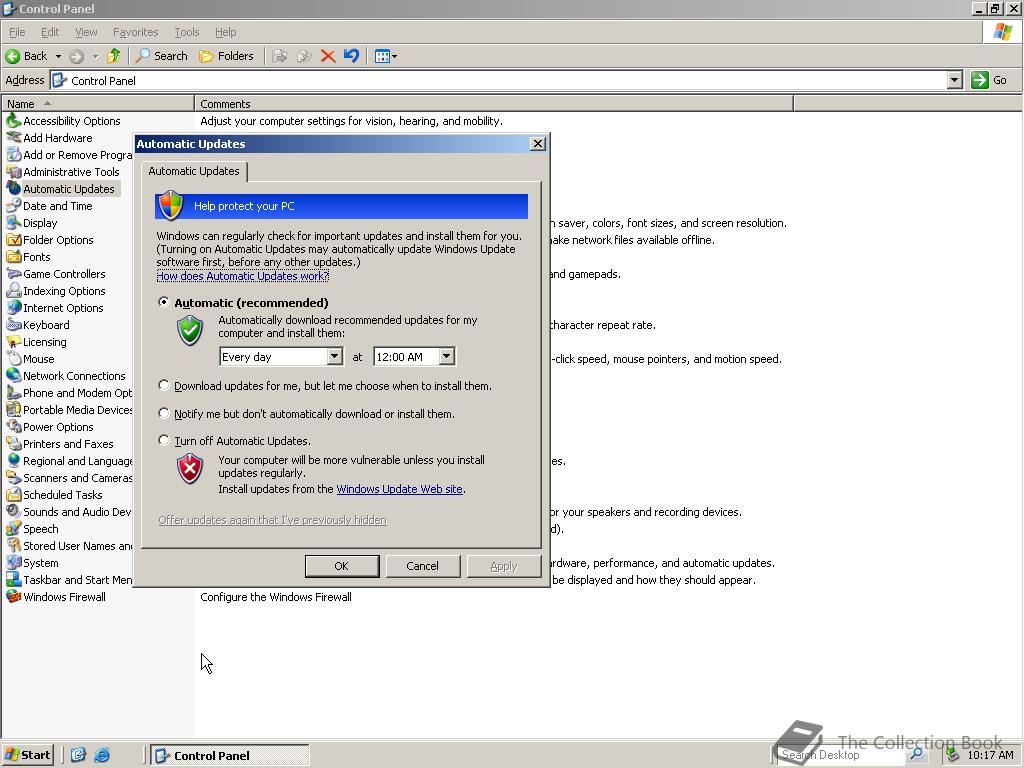Select Download updates but let me choose
1024x768 pixels.
click(164, 385)
